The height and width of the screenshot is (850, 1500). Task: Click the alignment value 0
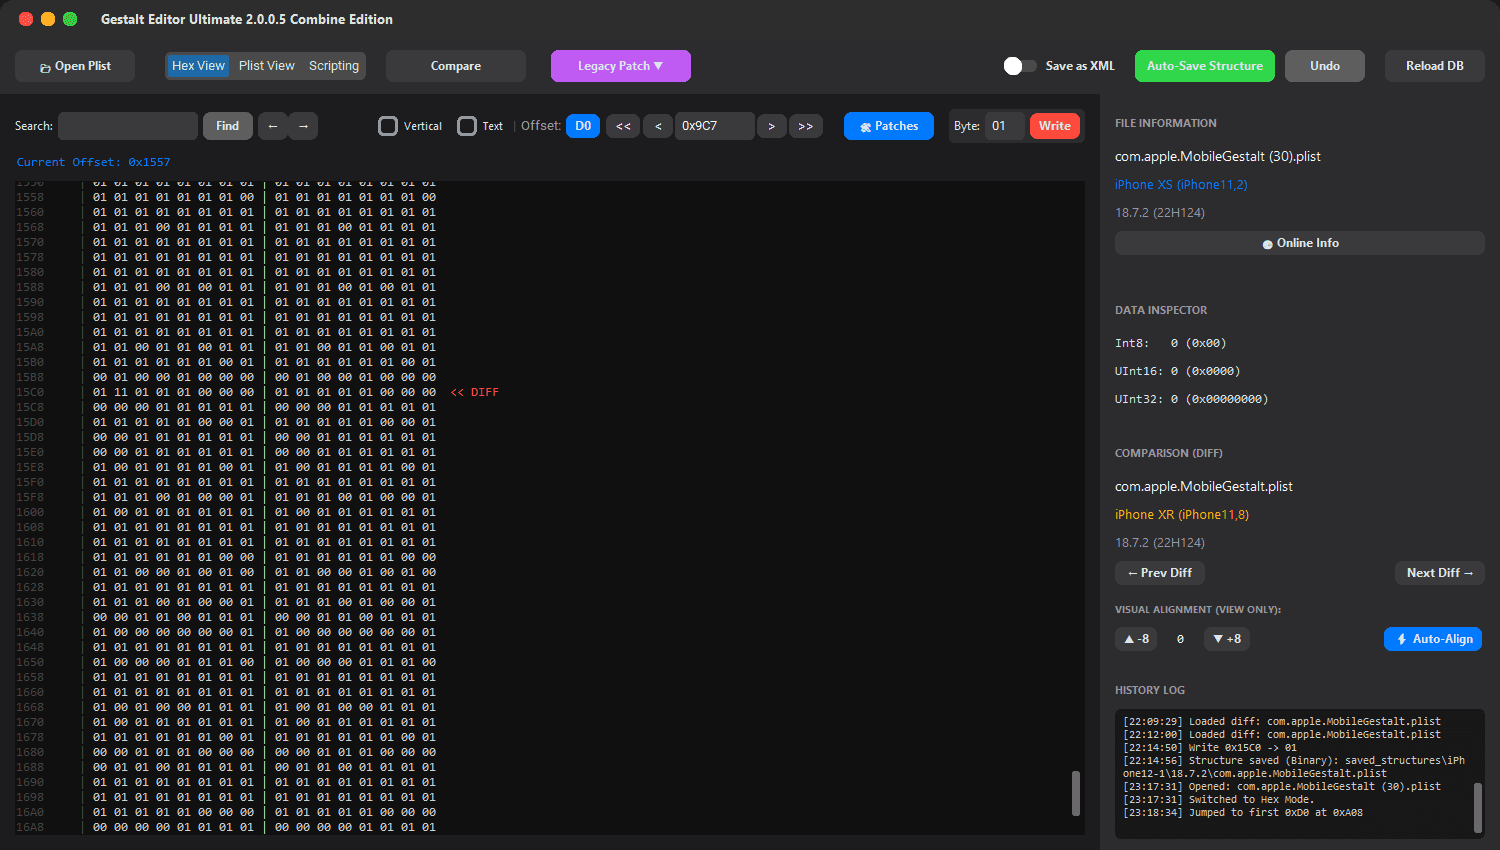coord(1180,639)
